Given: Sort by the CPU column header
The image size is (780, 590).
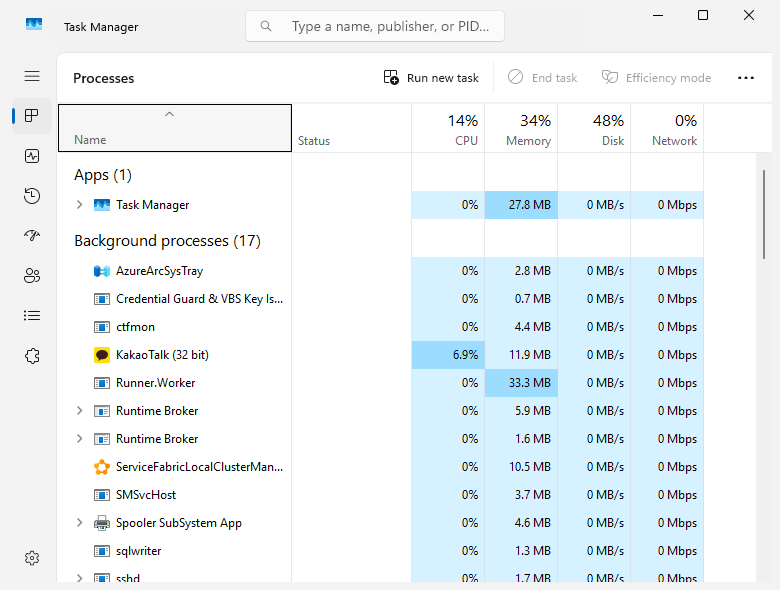Looking at the screenshot, I should [x=448, y=128].
